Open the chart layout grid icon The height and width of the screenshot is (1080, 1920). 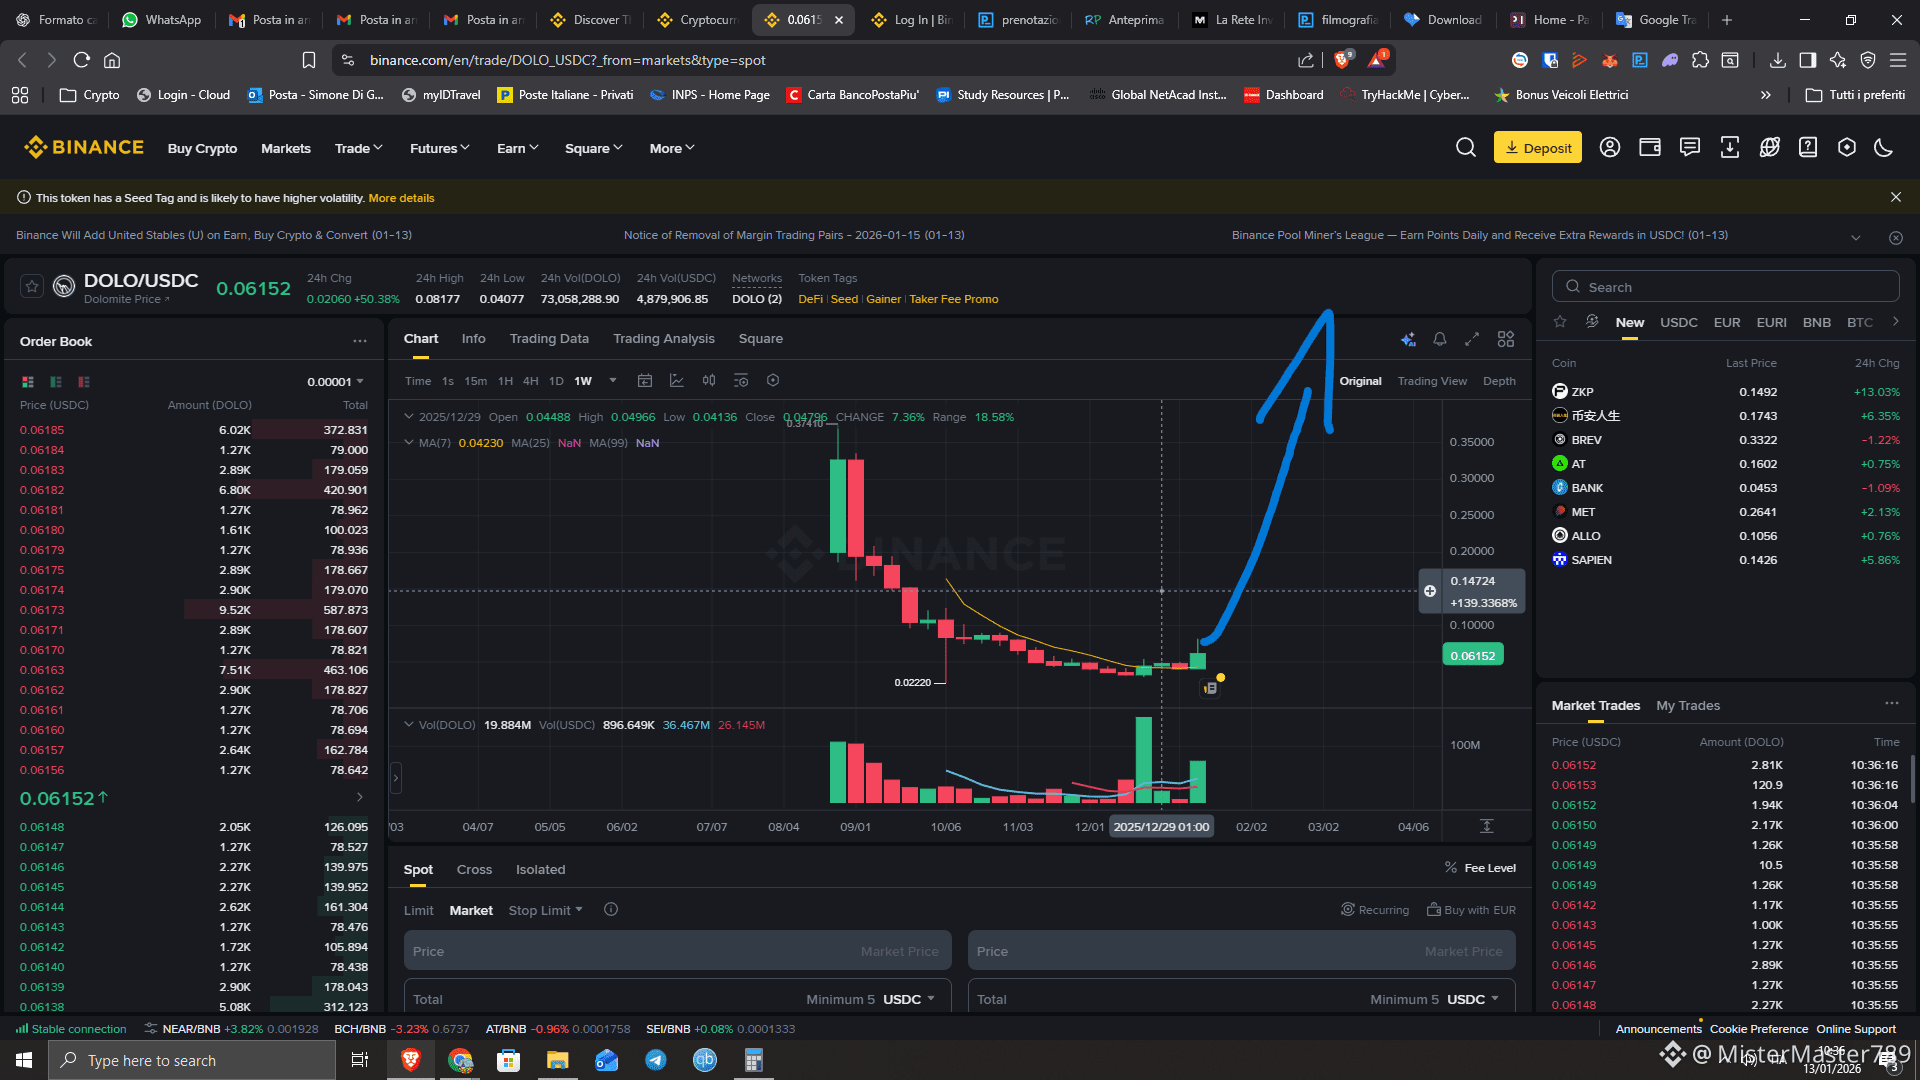click(1506, 339)
